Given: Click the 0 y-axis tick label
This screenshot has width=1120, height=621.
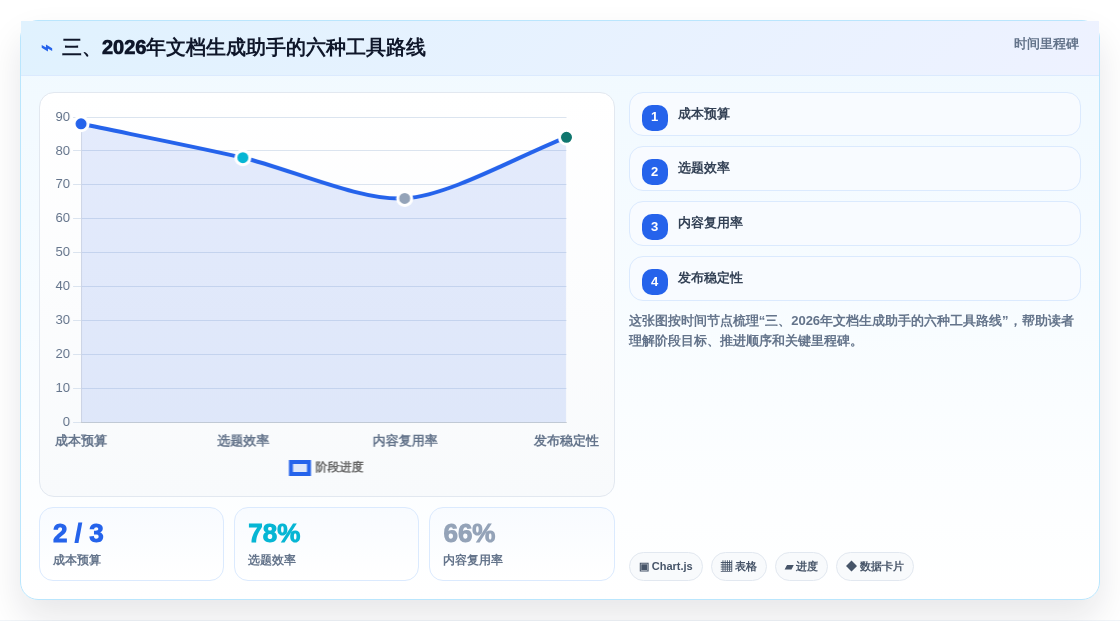Looking at the screenshot, I should coord(66,422).
